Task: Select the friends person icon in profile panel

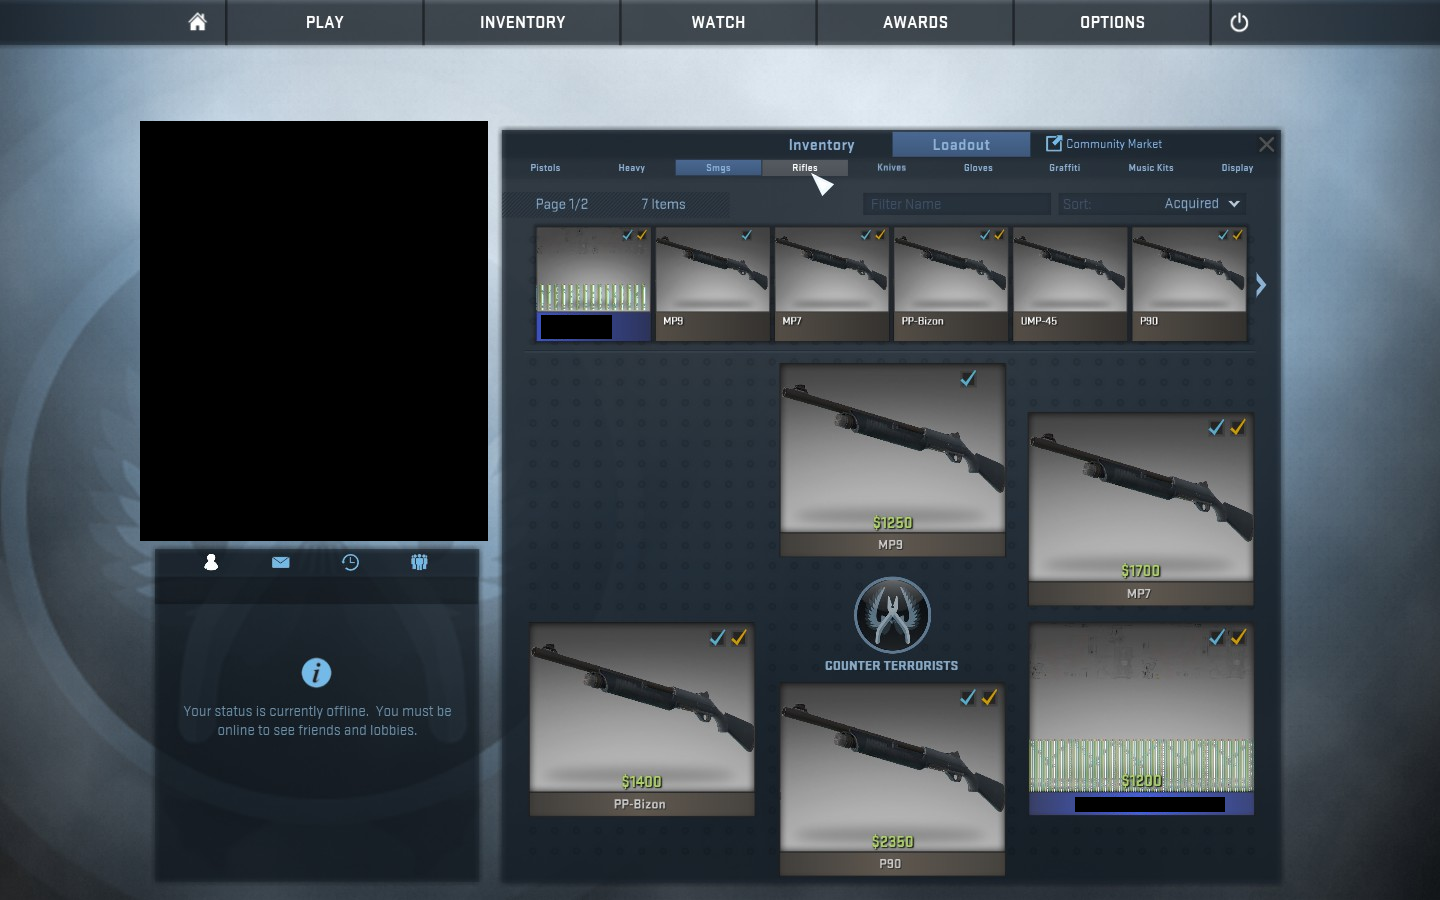Action: (x=210, y=562)
